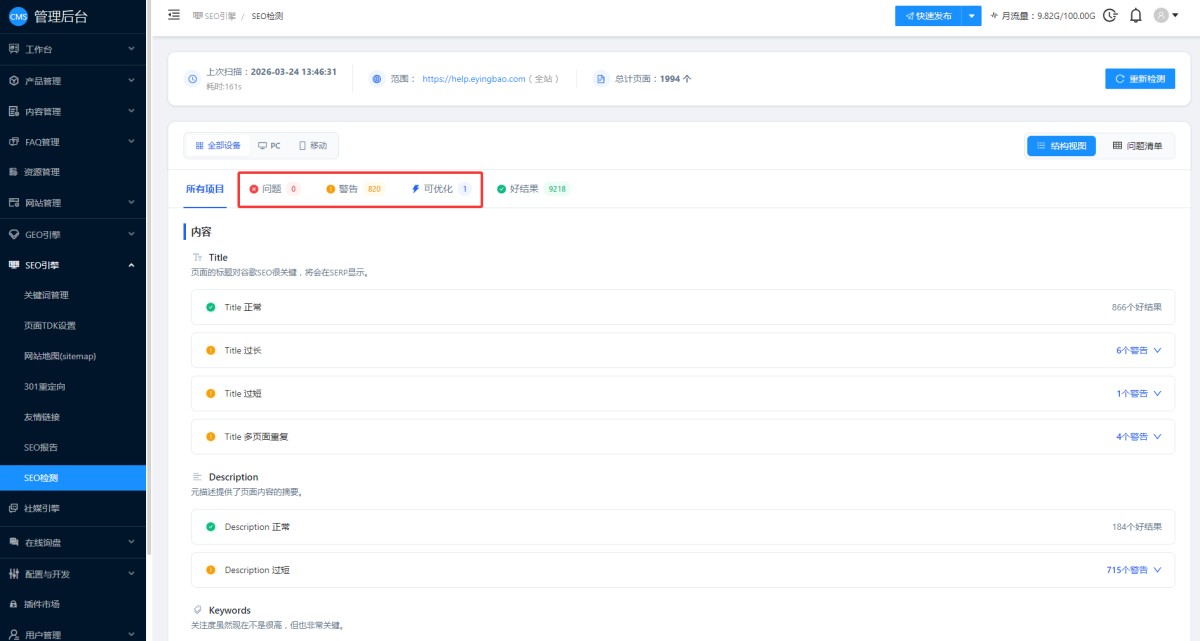Switch to mobile device view
Image resolution: width=1200 pixels, height=641 pixels.
(313, 146)
